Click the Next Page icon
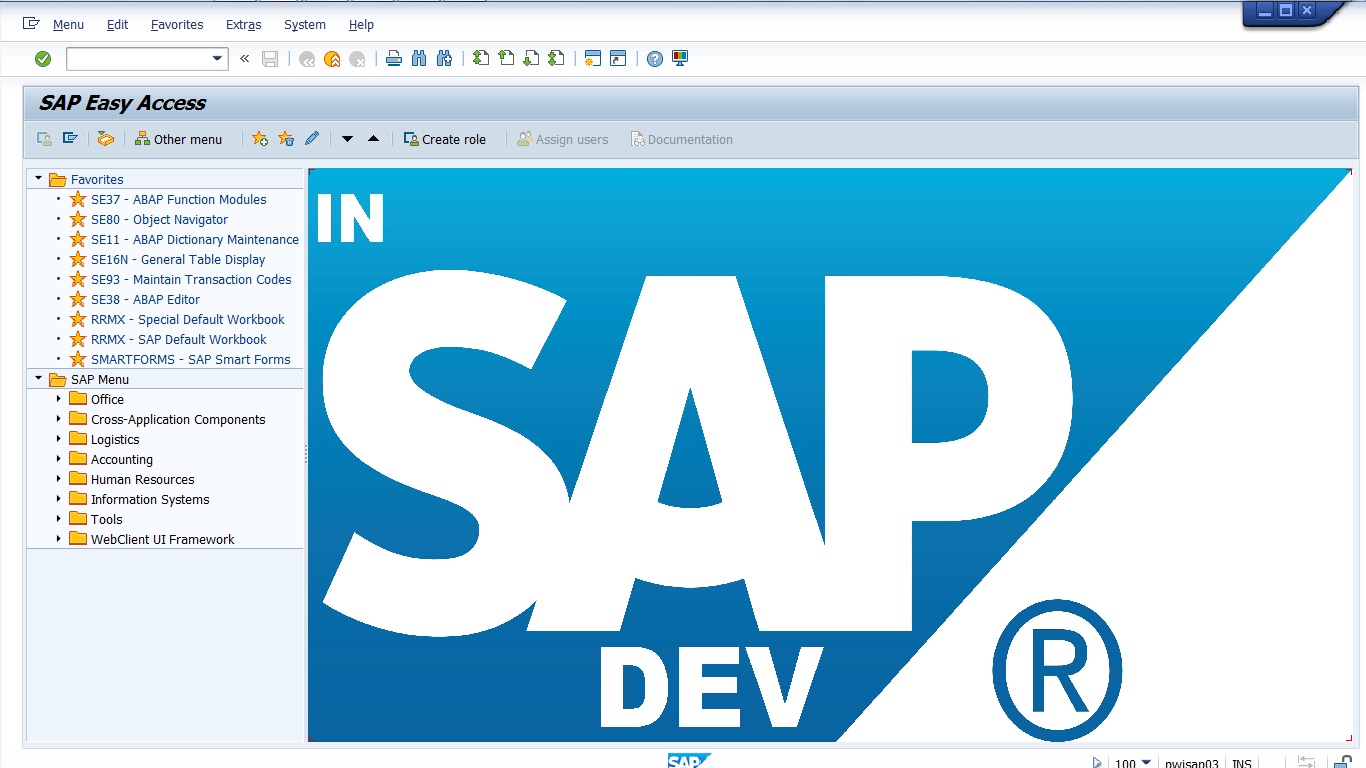 (x=531, y=59)
